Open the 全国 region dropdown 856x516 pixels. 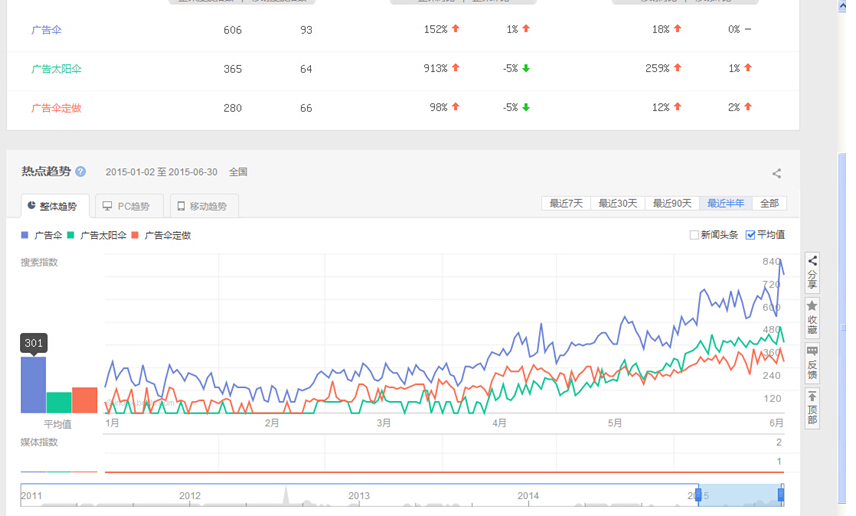point(238,172)
